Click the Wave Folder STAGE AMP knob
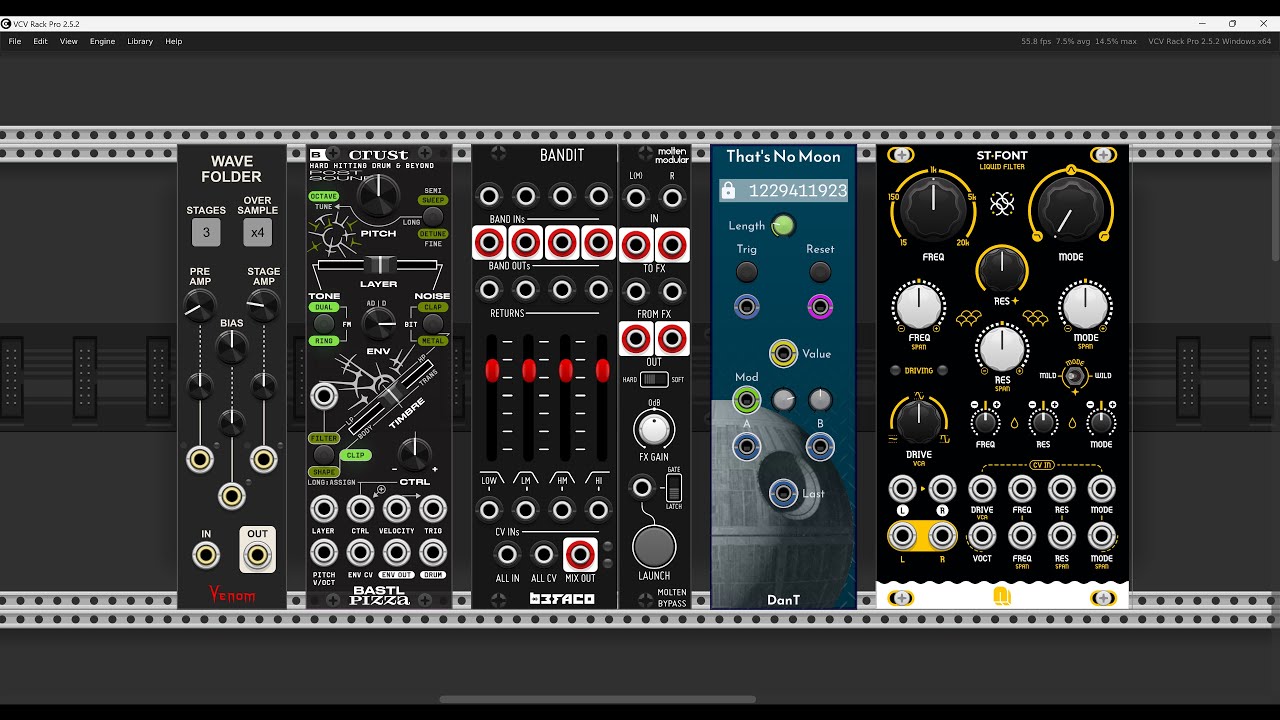The width and height of the screenshot is (1280, 720). pyautogui.click(x=263, y=307)
